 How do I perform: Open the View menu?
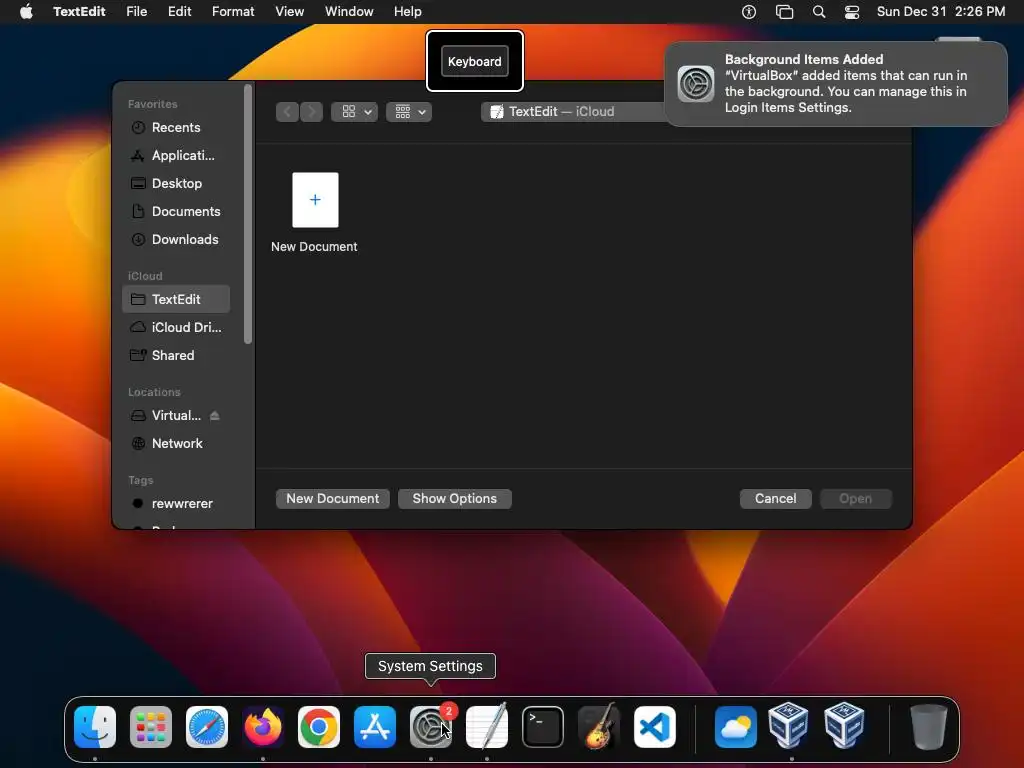(x=289, y=11)
